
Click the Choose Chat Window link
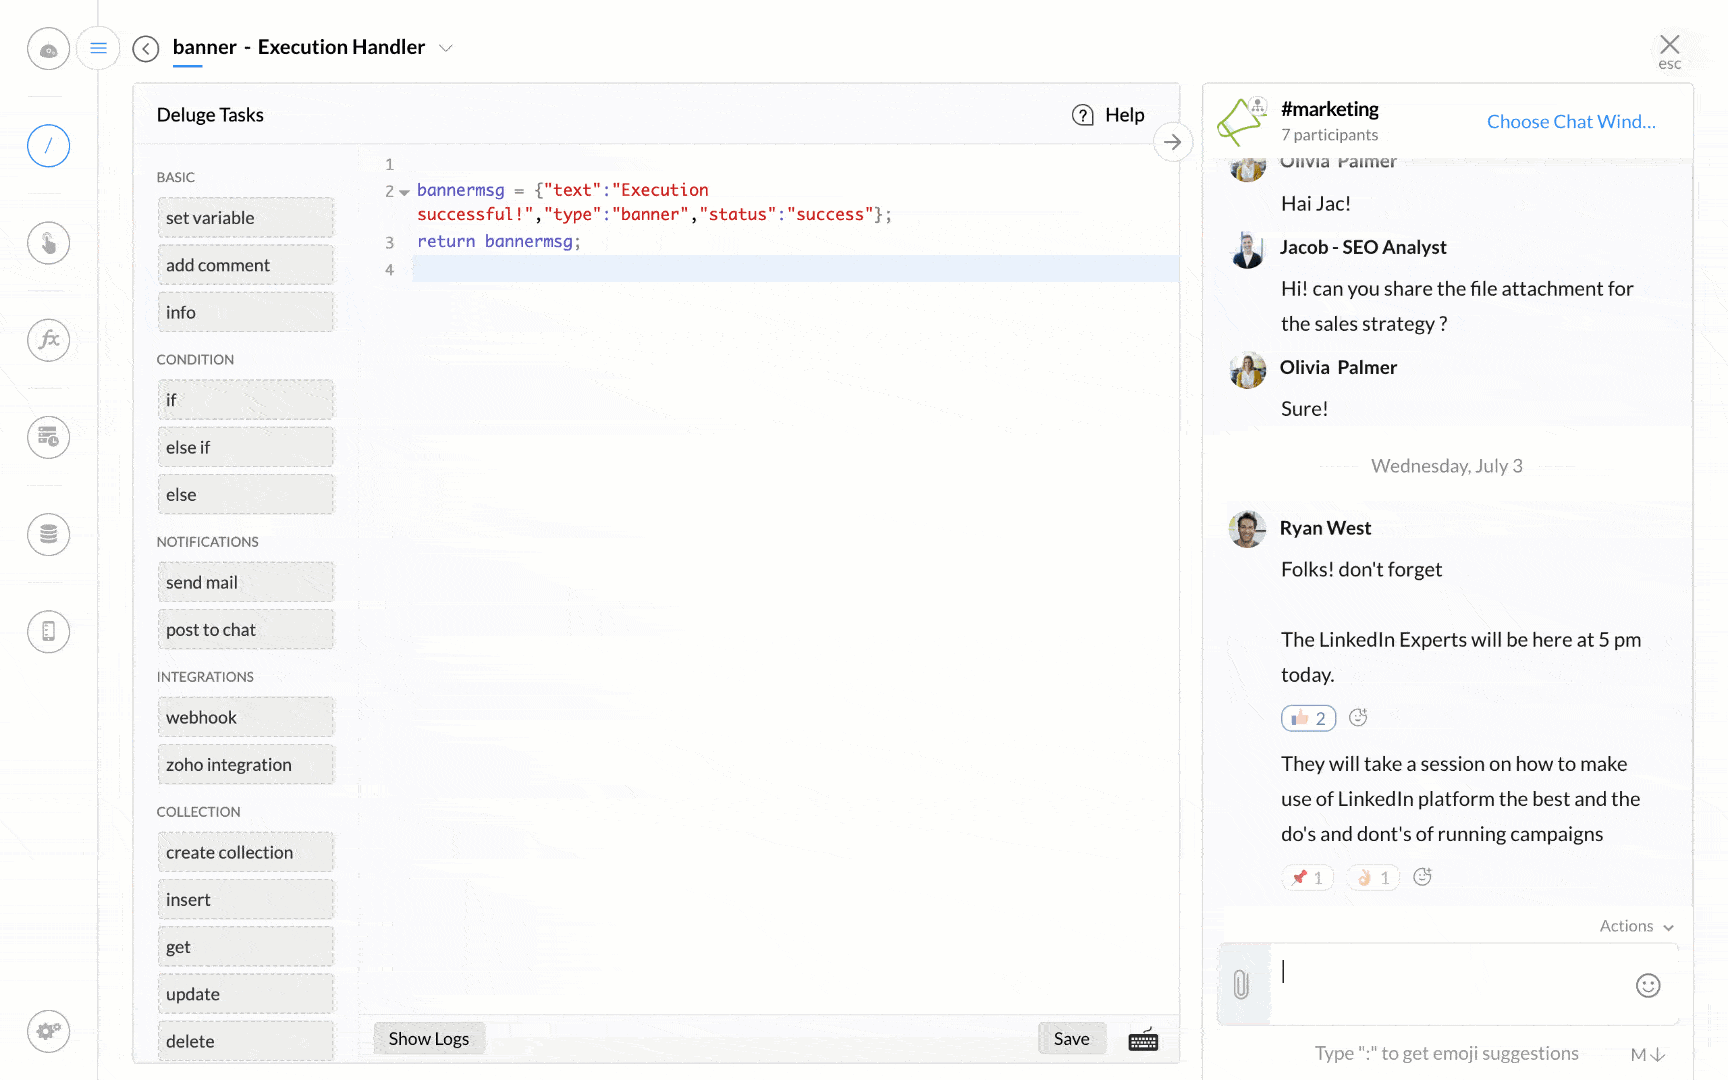point(1571,122)
